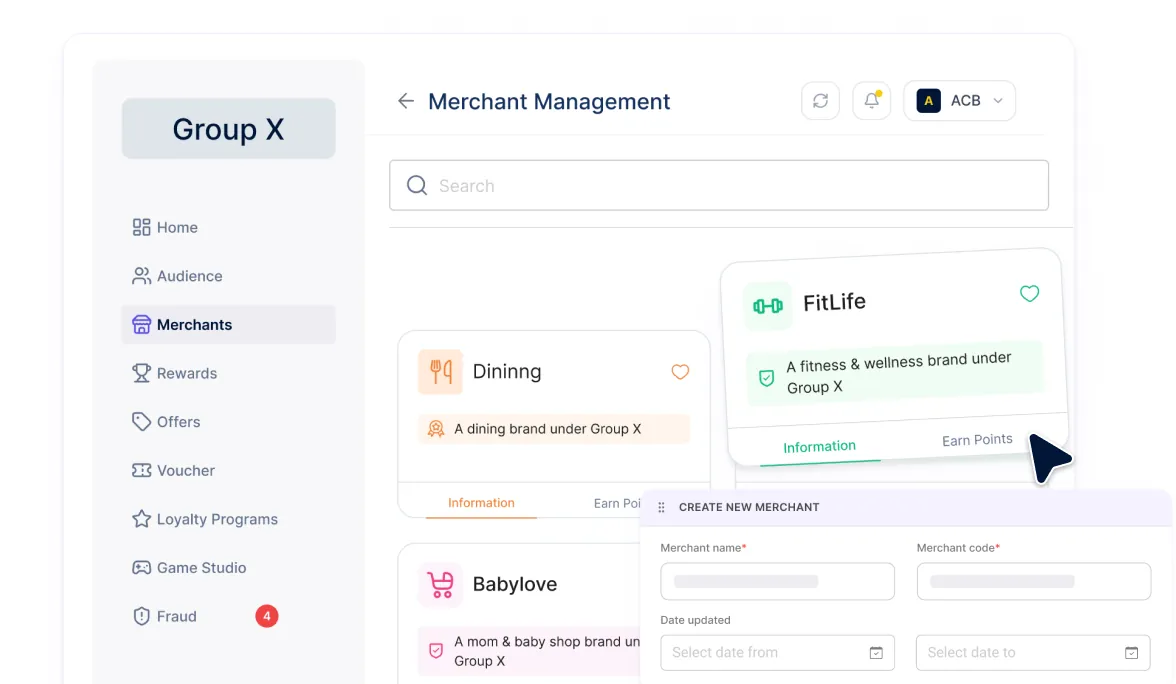This screenshot has width=1176, height=684.
Task: Click the Merchant name input field
Action: 777,581
